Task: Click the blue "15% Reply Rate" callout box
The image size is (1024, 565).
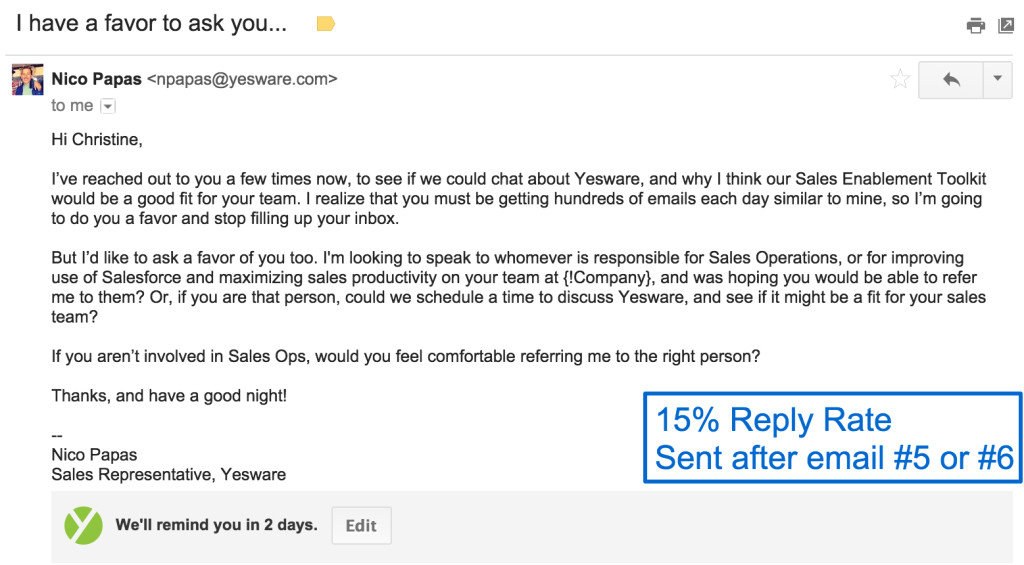Action: tap(832, 438)
